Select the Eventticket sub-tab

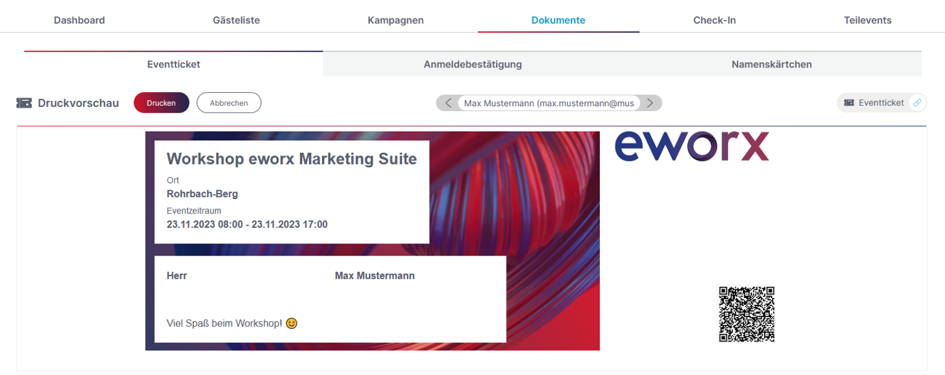(174, 64)
